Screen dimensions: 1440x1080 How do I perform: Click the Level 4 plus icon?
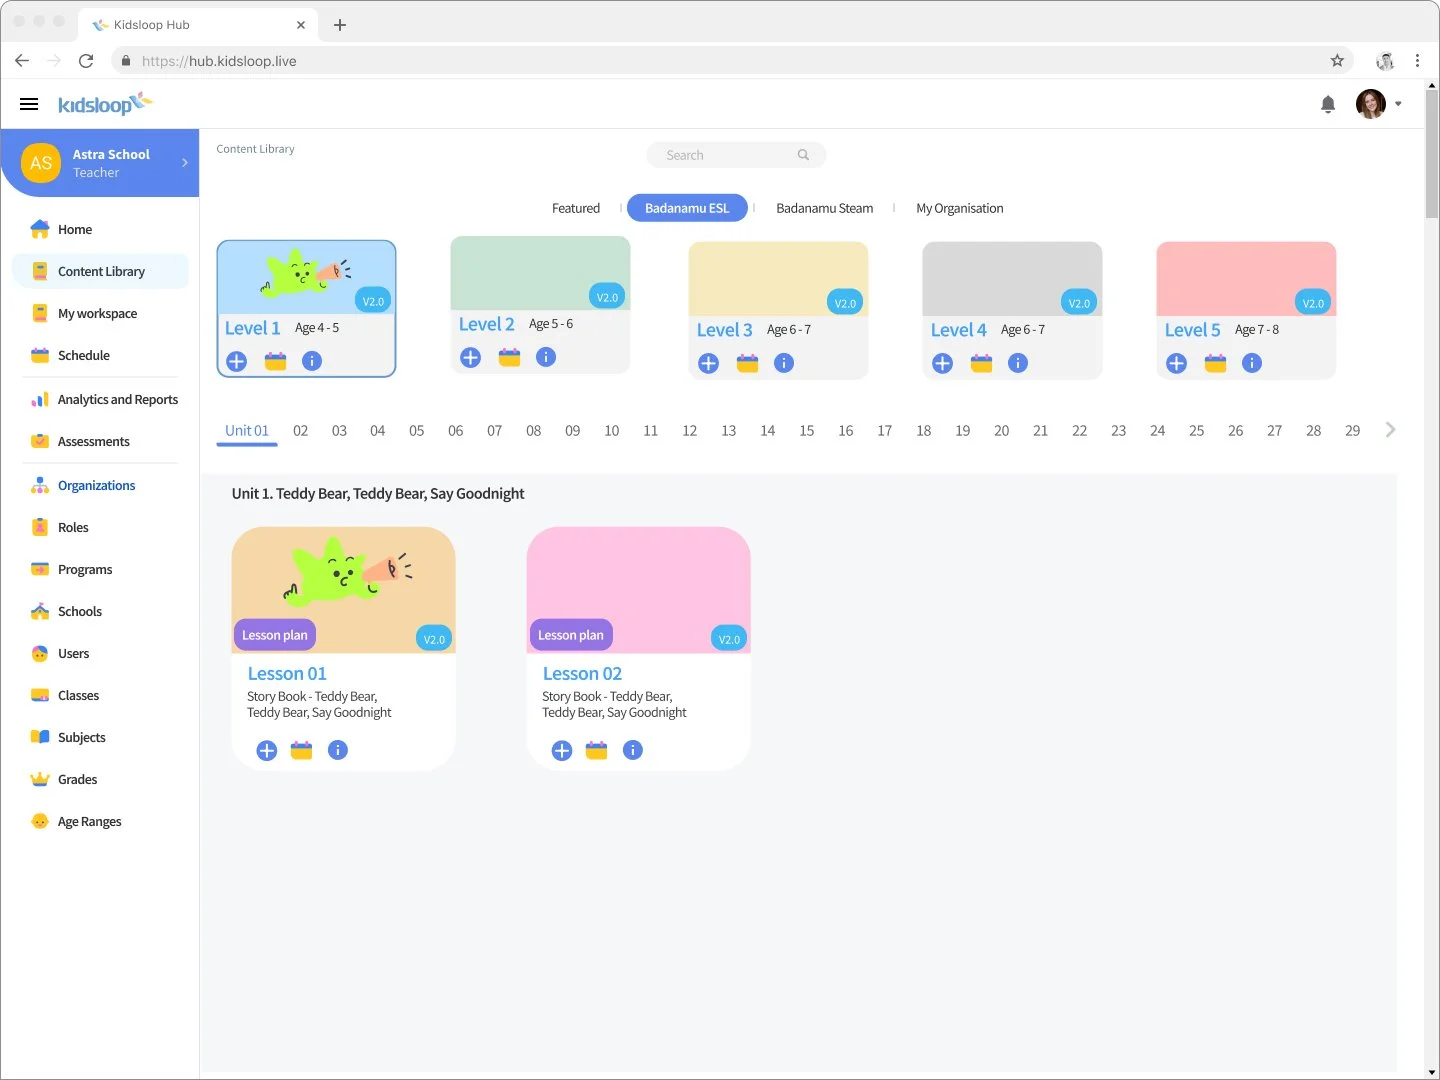tap(942, 363)
